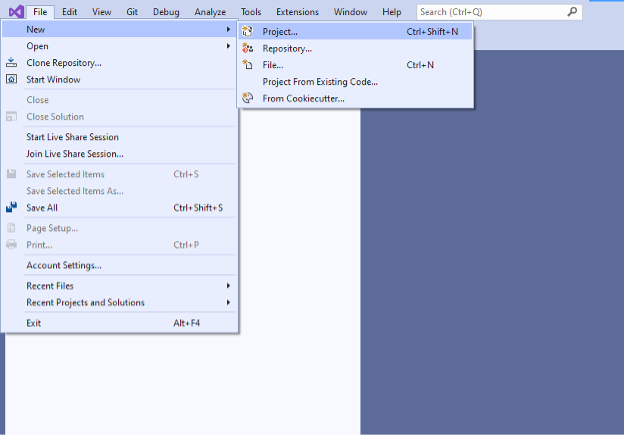Viewport: 624px width, 436px height.
Task: Click the Close Solution menu item
Action: click(x=119, y=117)
